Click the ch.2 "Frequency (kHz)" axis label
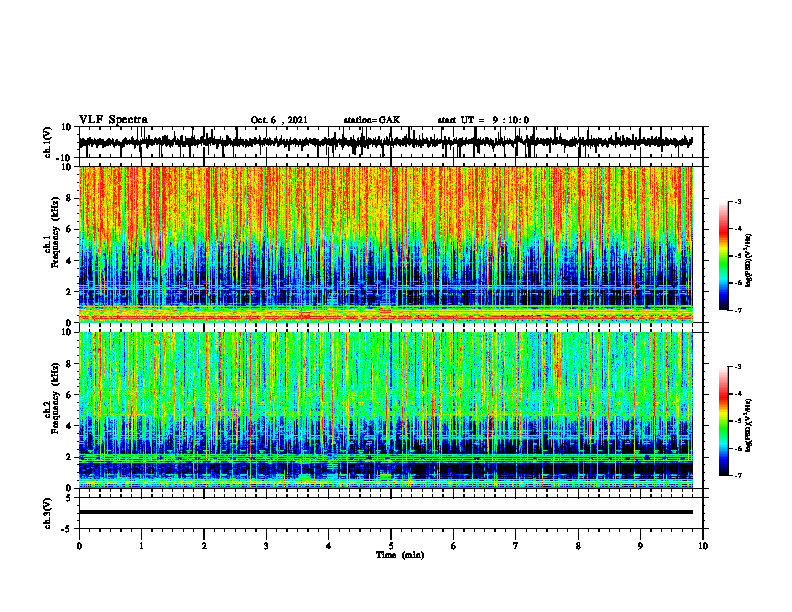 coord(55,398)
